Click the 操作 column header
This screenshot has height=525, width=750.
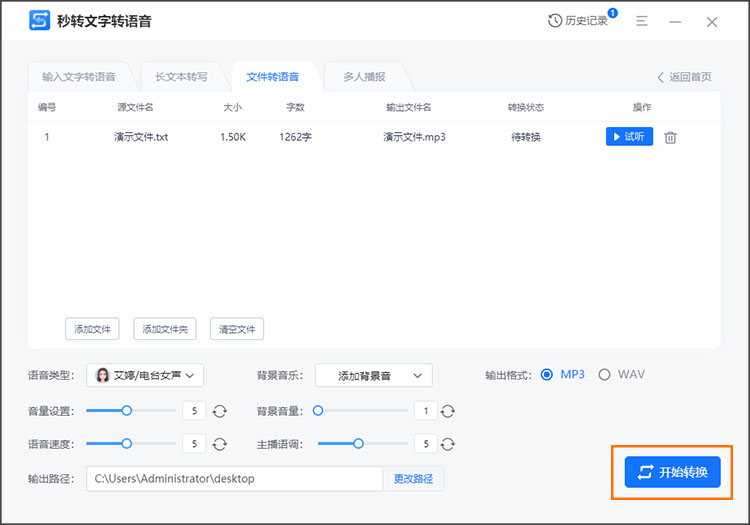pos(642,107)
